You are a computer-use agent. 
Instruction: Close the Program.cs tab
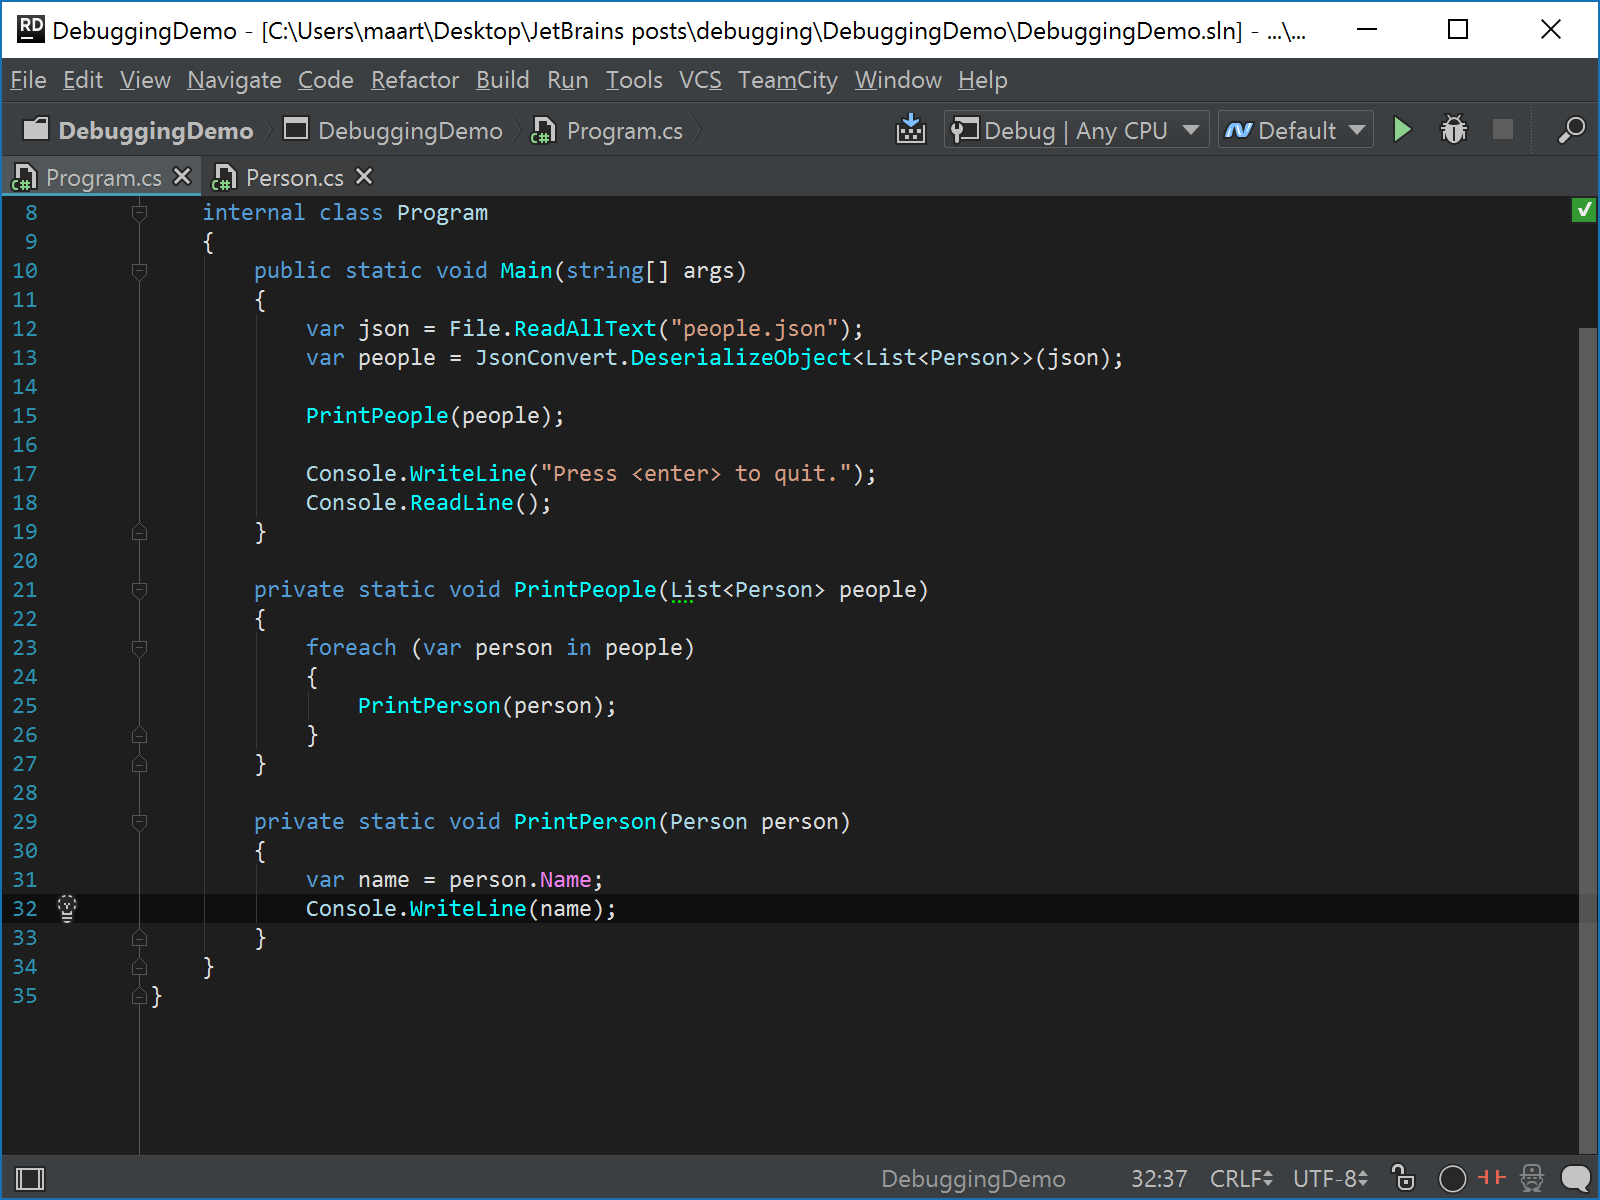point(182,176)
